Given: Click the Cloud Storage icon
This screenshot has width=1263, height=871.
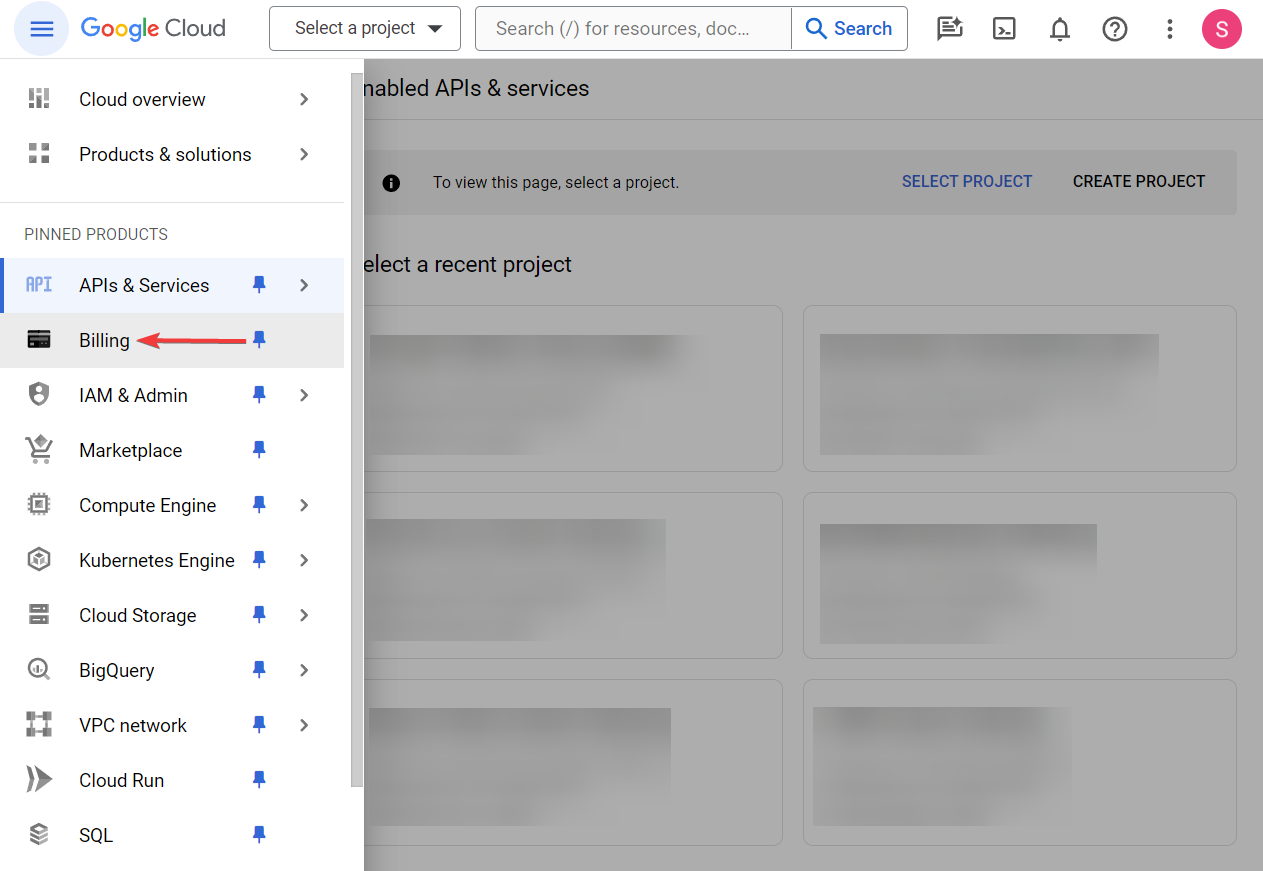Looking at the screenshot, I should pyautogui.click(x=39, y=614).
